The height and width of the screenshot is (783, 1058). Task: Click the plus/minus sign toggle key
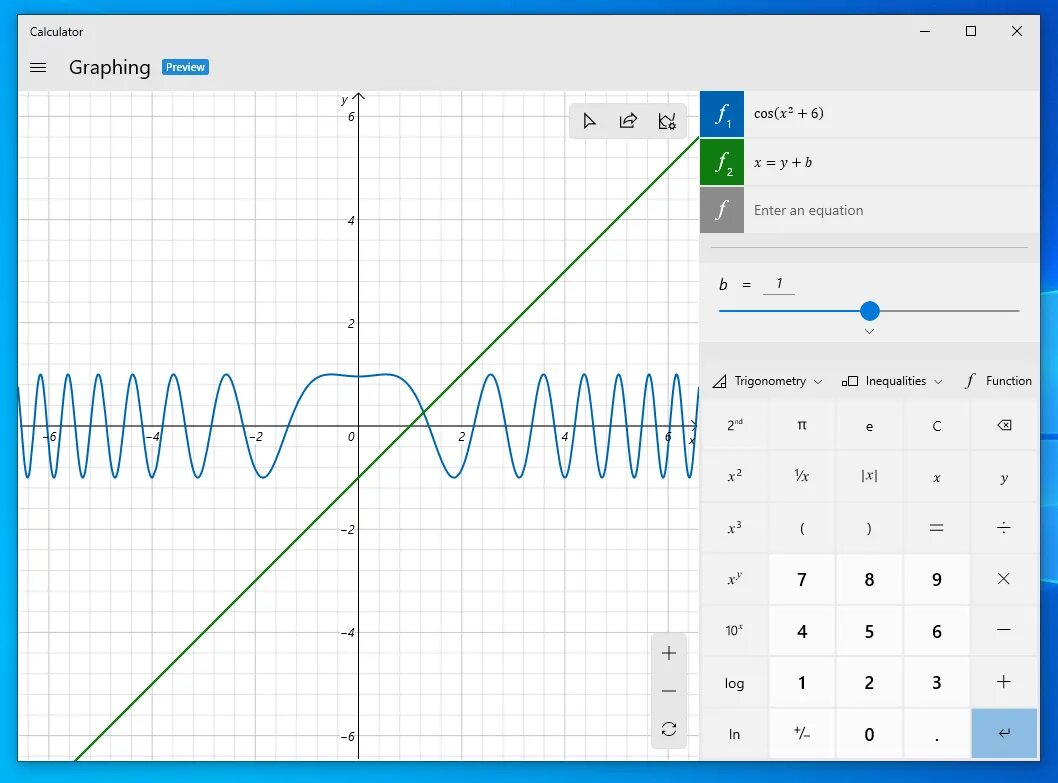point(802,733)
